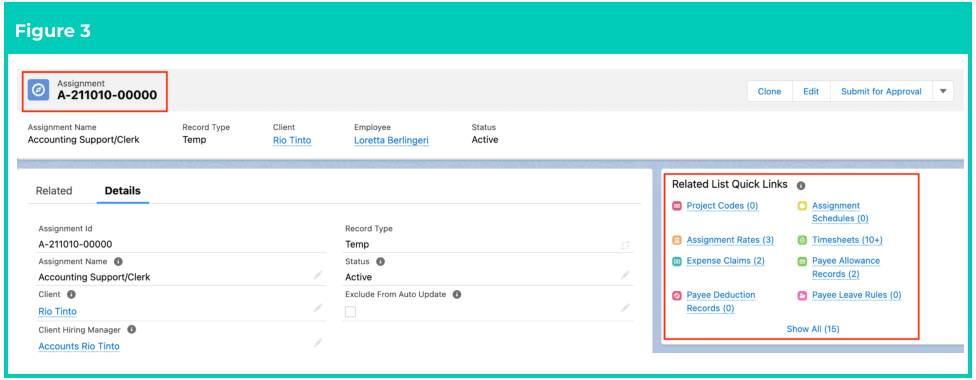Viewport: 976px width, 380px height.
Task: Click info icon next to Assignment Name field
Action: [x=118, y=262]
